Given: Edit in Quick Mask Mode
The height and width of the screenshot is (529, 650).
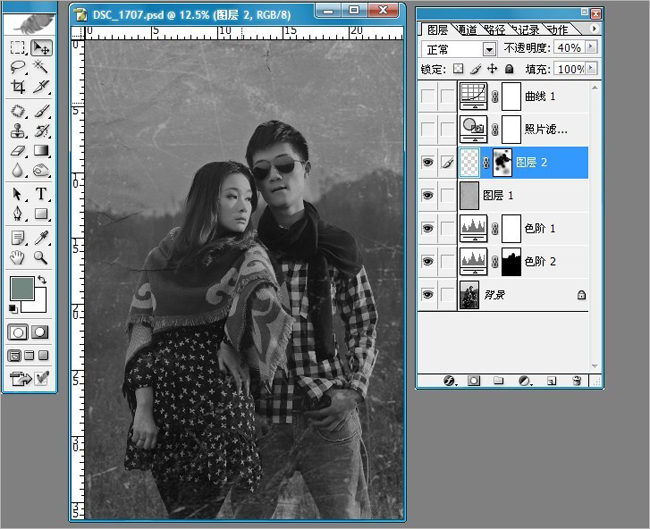Looking at the screenshot, I should [40, 332].
